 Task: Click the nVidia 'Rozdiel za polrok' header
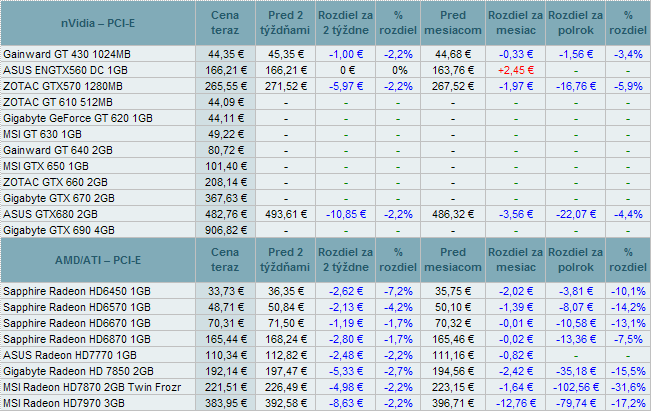pyautogui.click(x=575, y=23)
